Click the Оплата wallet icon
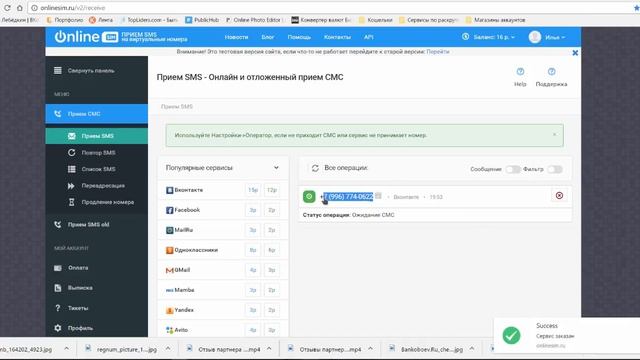 tap(58, 268)
